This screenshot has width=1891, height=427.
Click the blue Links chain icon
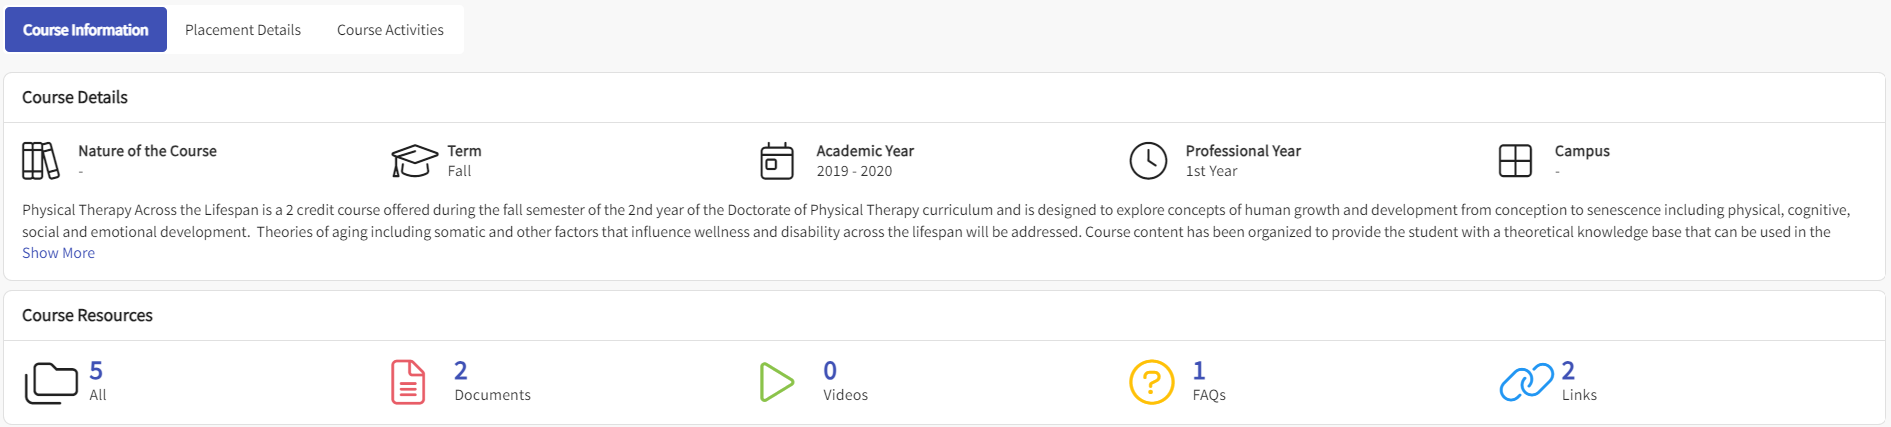point(1526,382)
